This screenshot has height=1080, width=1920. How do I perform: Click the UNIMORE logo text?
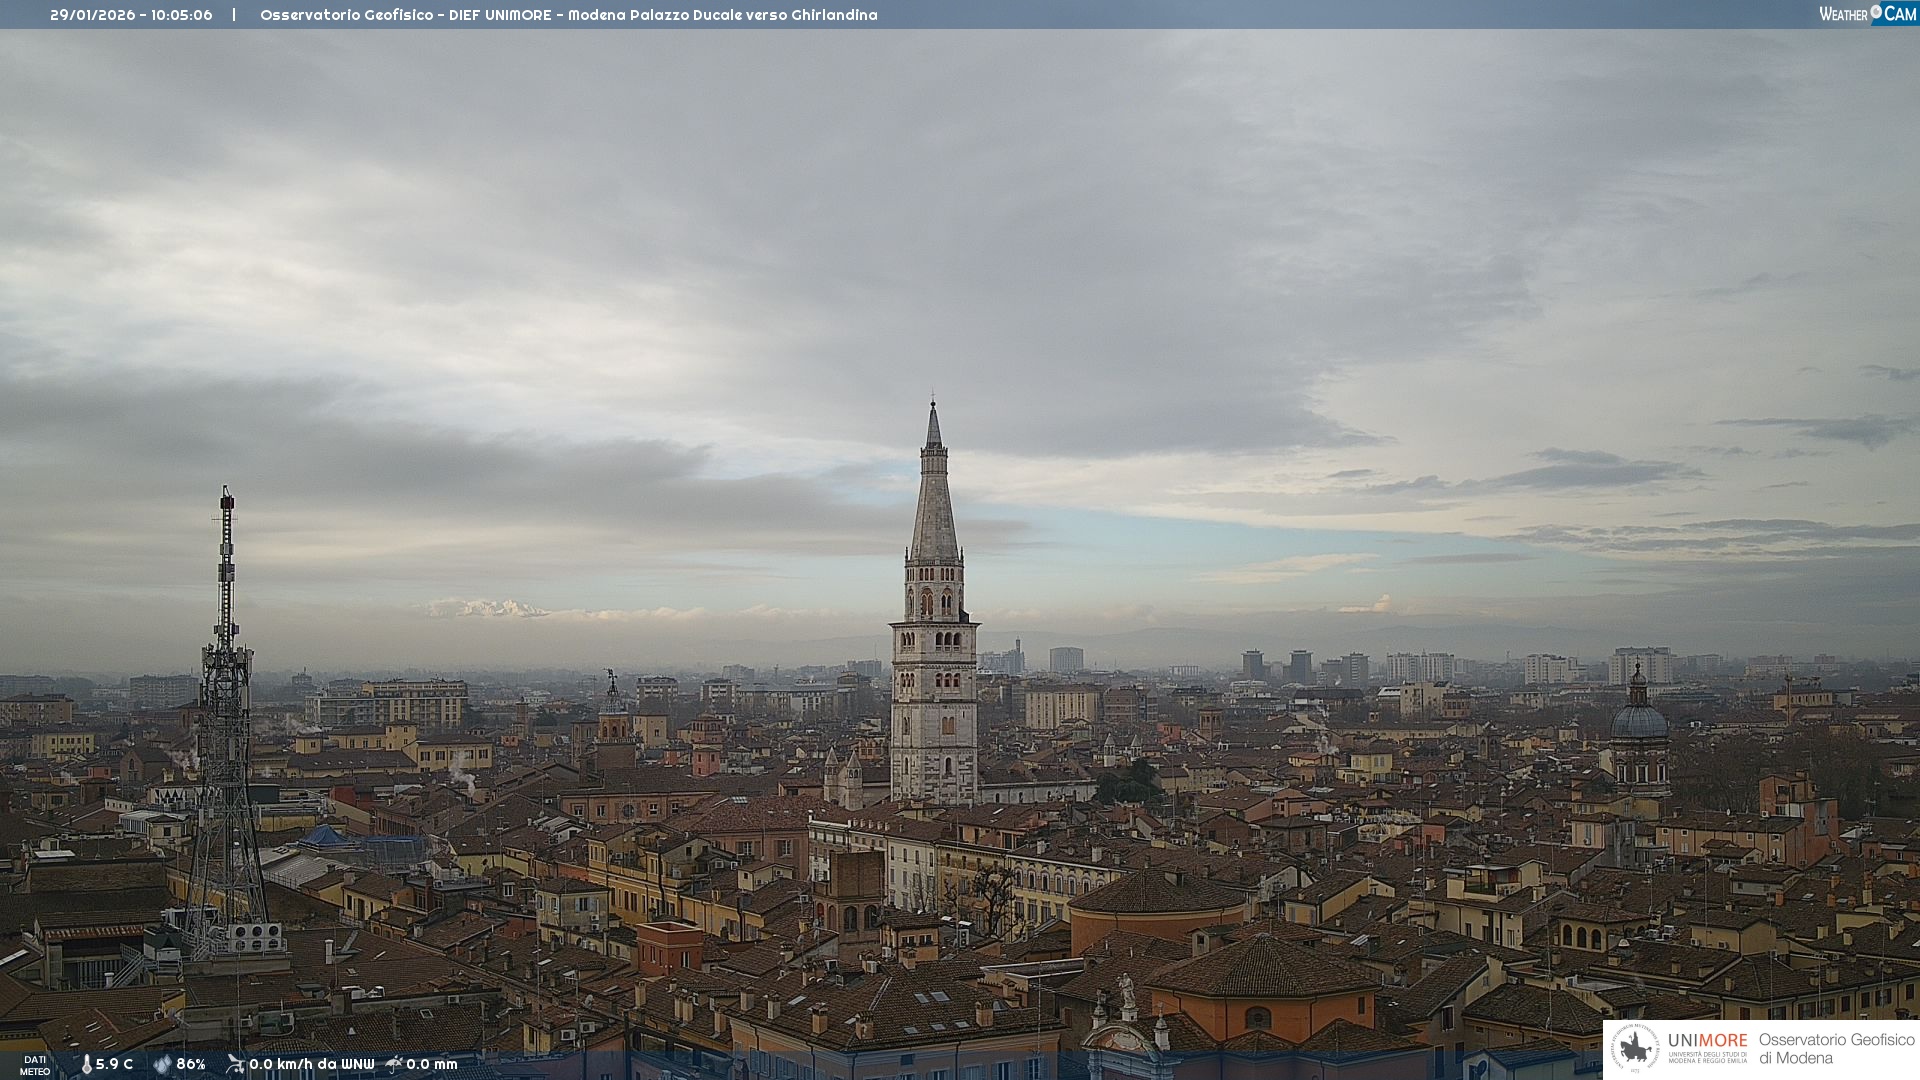click(1707, 1041)
